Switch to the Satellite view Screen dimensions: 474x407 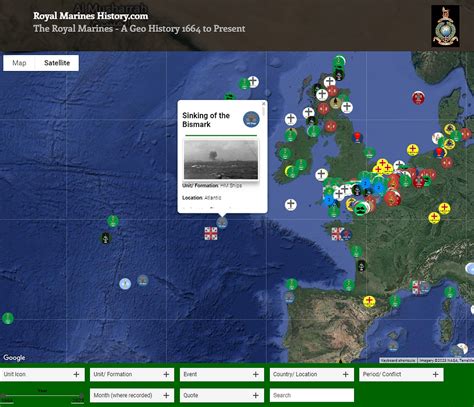[57, 63]
